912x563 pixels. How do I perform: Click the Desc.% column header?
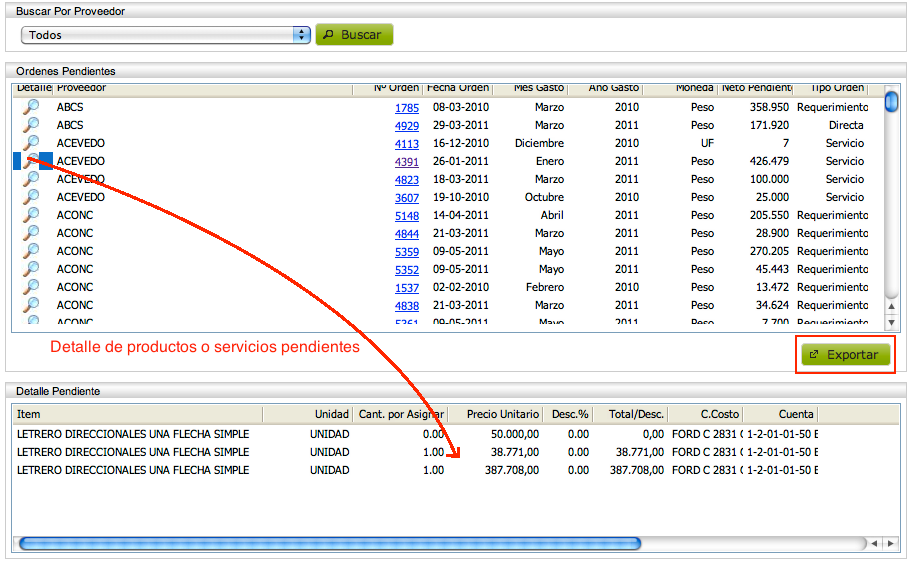click(x=568, y=414)
